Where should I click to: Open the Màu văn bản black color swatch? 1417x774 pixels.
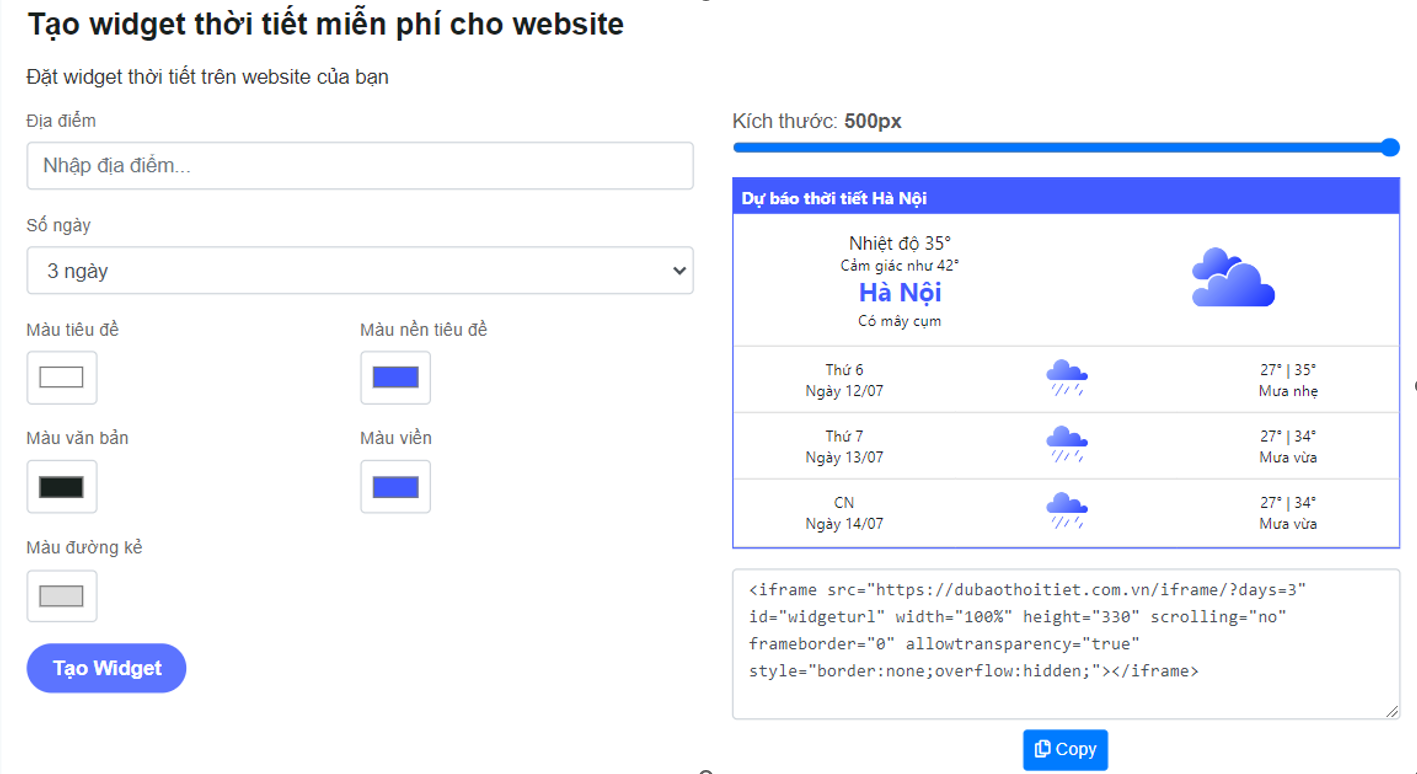click(62, 487)
